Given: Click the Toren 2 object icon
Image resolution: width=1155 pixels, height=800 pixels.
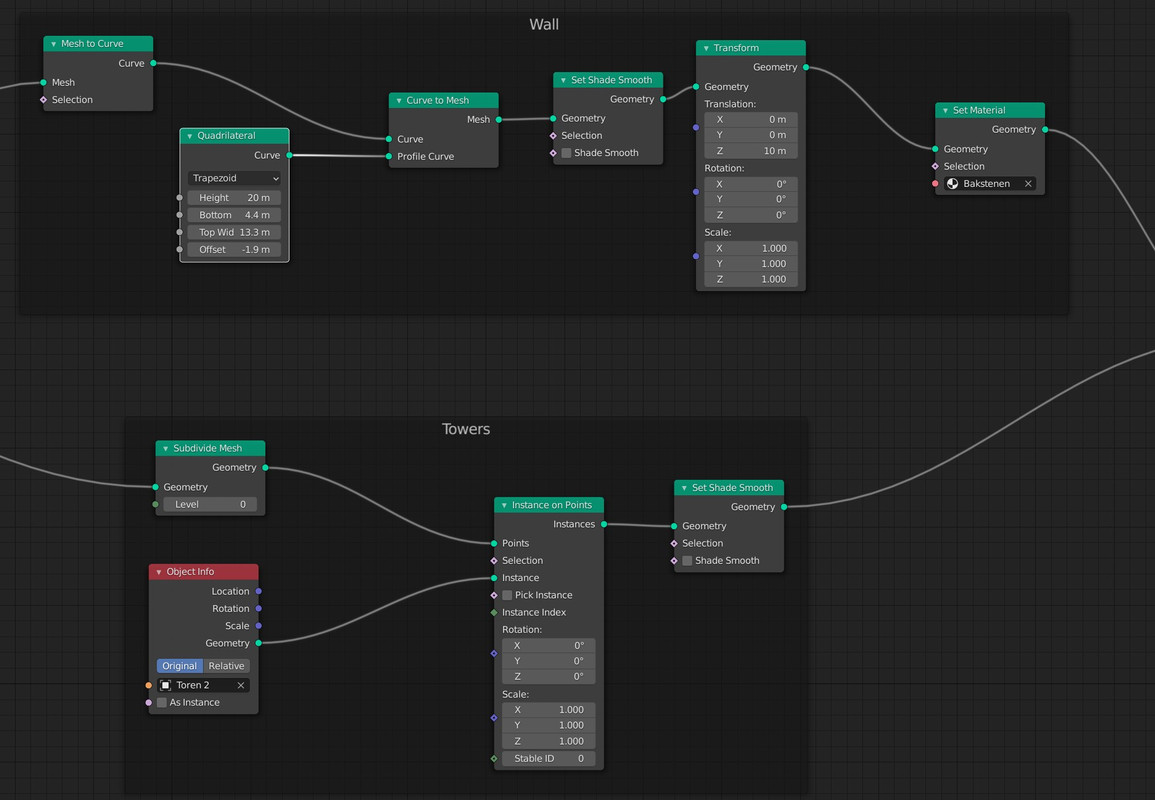Looking at the screenshot, I should 166,685.
